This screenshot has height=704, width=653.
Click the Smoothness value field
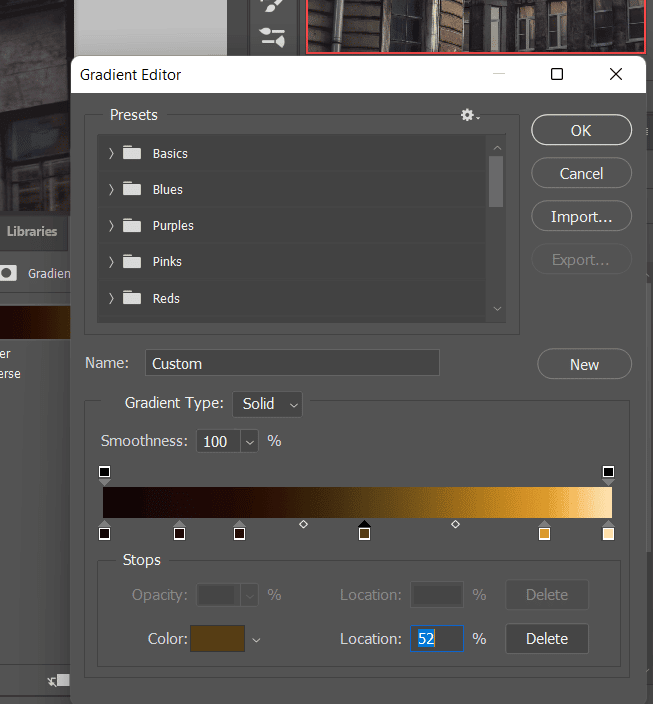[x=218, y=442]
